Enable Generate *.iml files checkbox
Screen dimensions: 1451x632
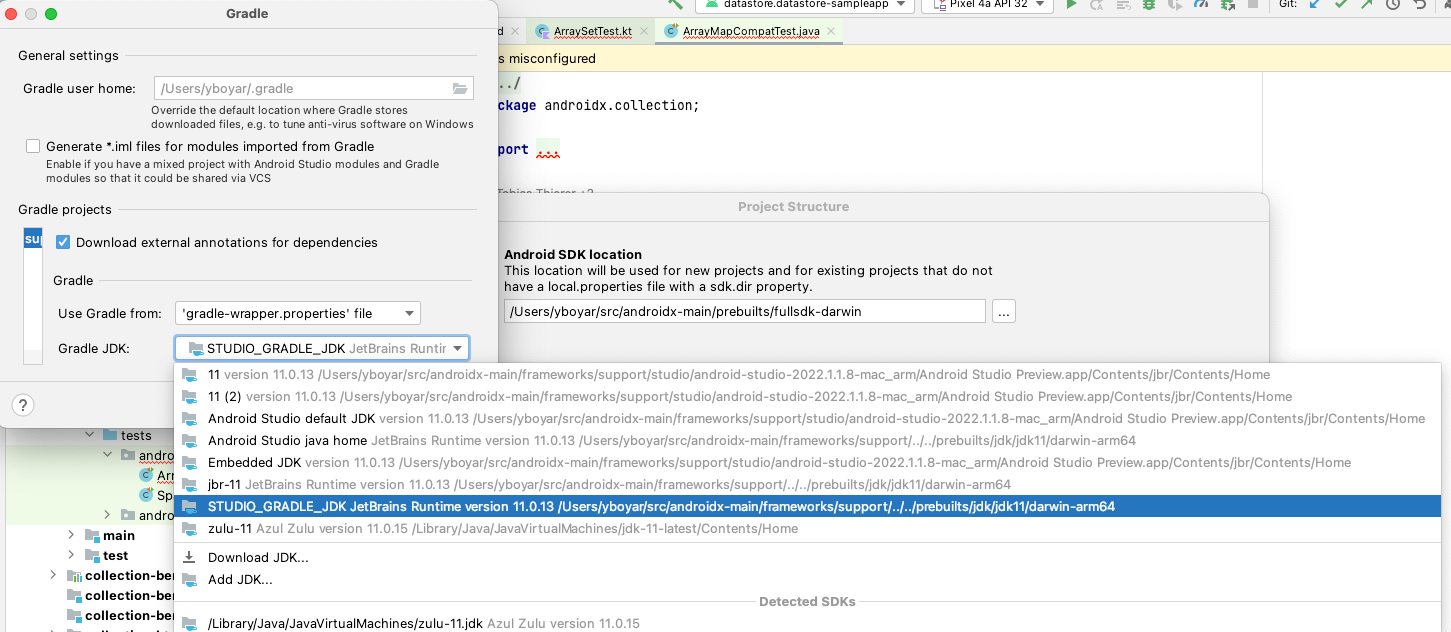[x=33, y=146]
